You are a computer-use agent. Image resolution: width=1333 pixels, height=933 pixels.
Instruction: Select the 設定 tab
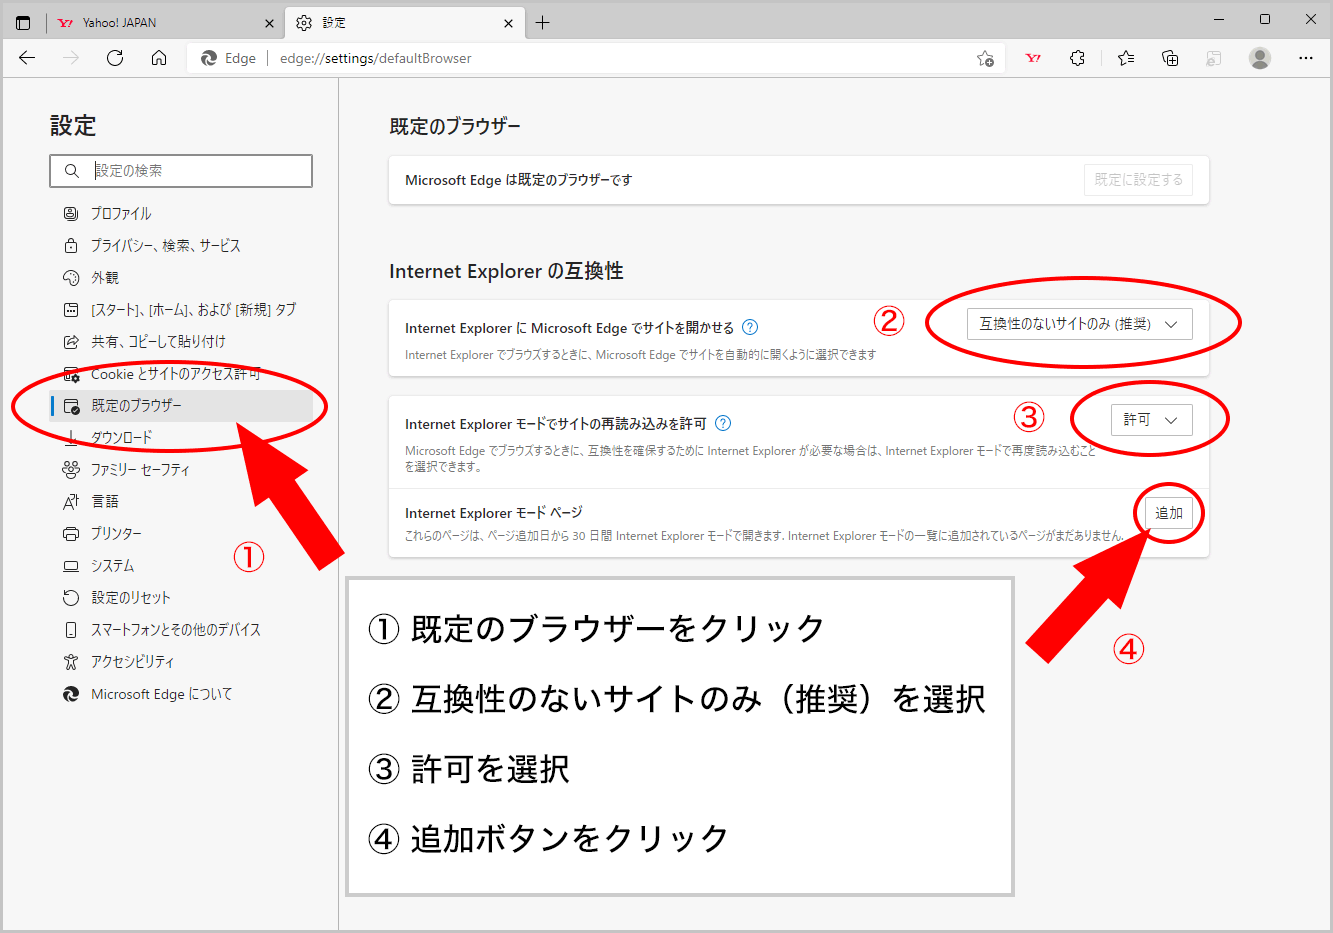click(405, 22)
